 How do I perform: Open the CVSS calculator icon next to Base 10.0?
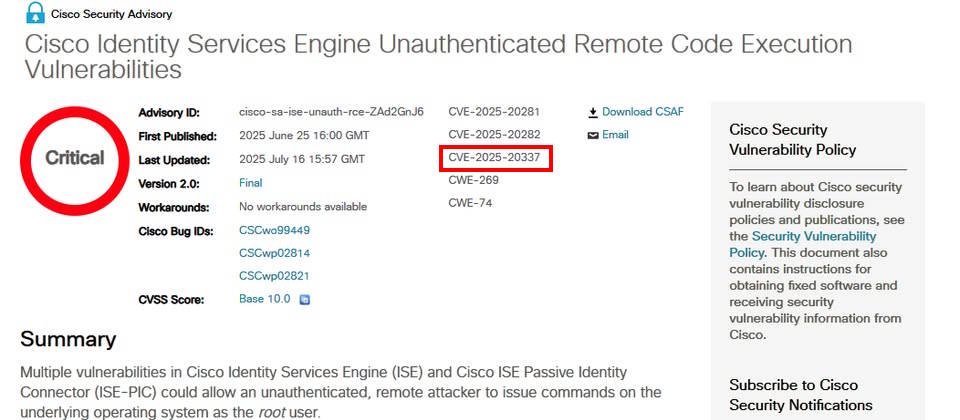[x=305, y=300]
